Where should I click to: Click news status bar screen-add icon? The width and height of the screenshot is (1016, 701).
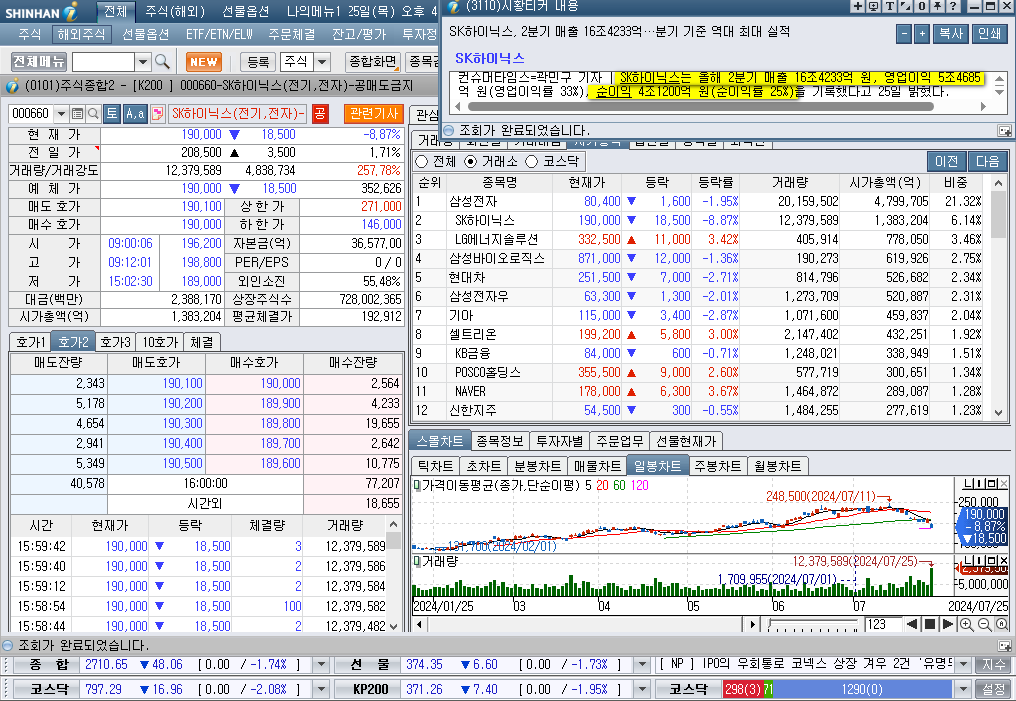click(1004, 131)
